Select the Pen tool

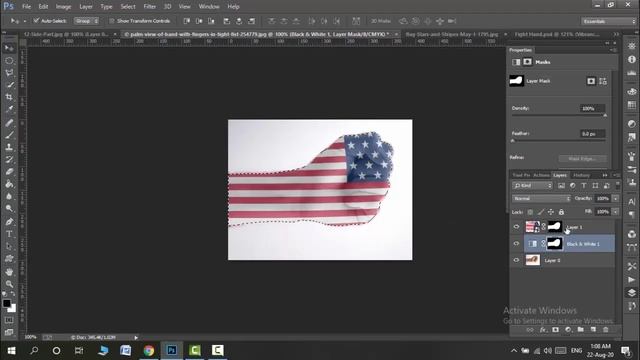click(x=9, y=222)
